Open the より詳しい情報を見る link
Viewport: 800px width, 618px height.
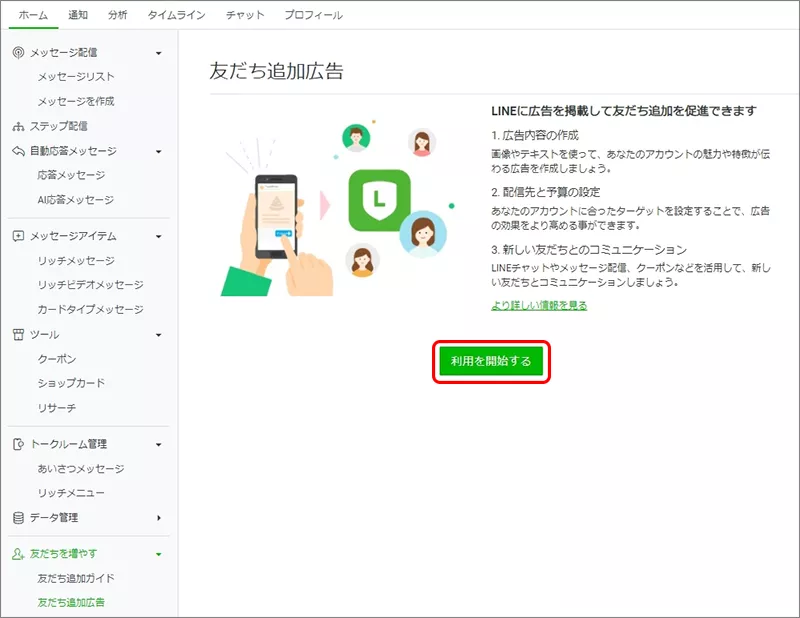[539, 305]
